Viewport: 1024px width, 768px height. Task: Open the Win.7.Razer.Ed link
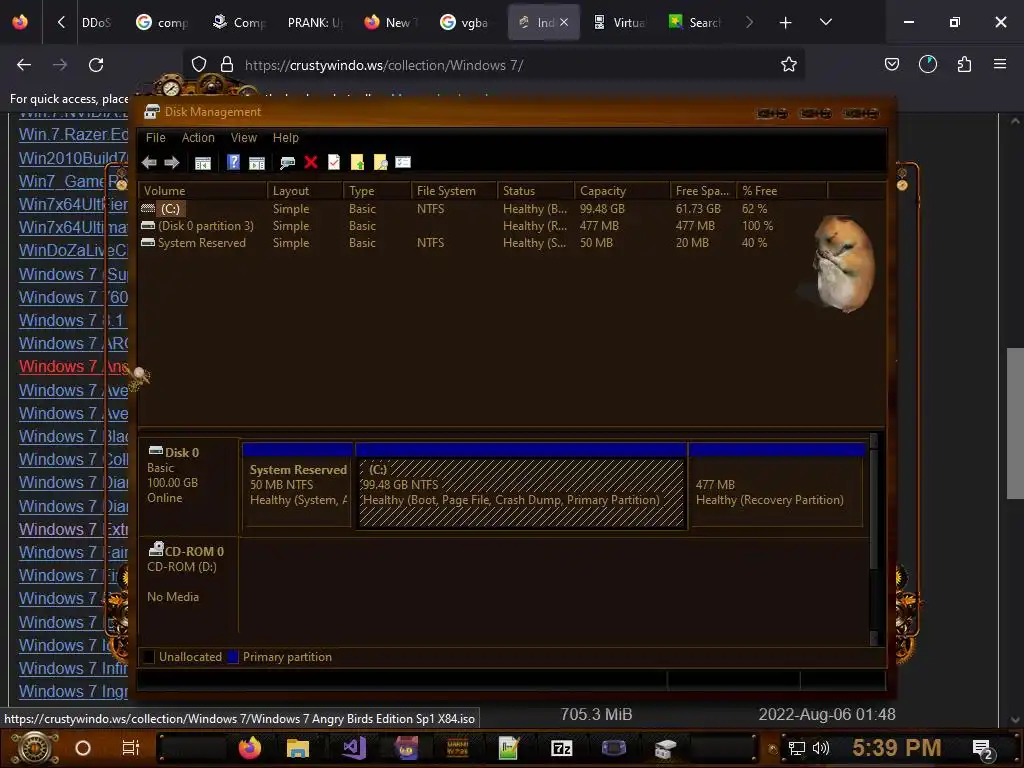(x=73, y=135)
